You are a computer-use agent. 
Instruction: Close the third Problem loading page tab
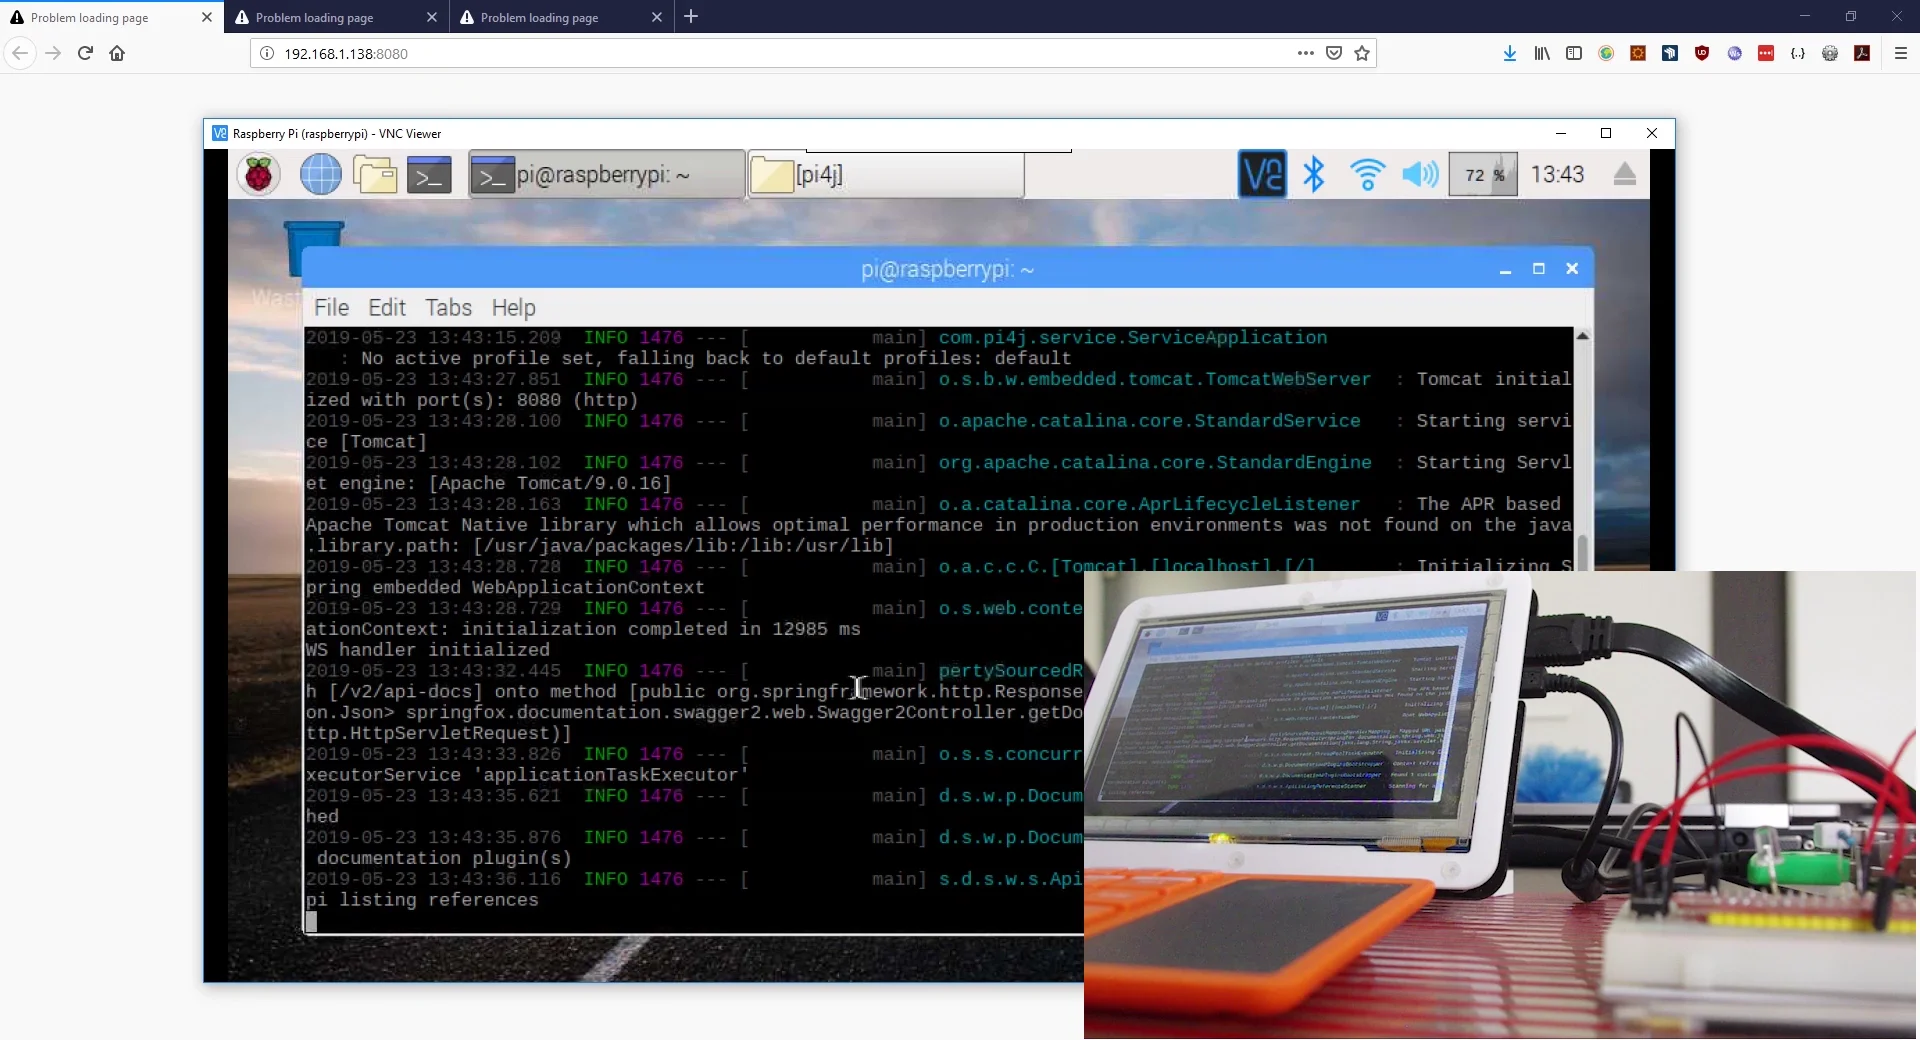657,17
